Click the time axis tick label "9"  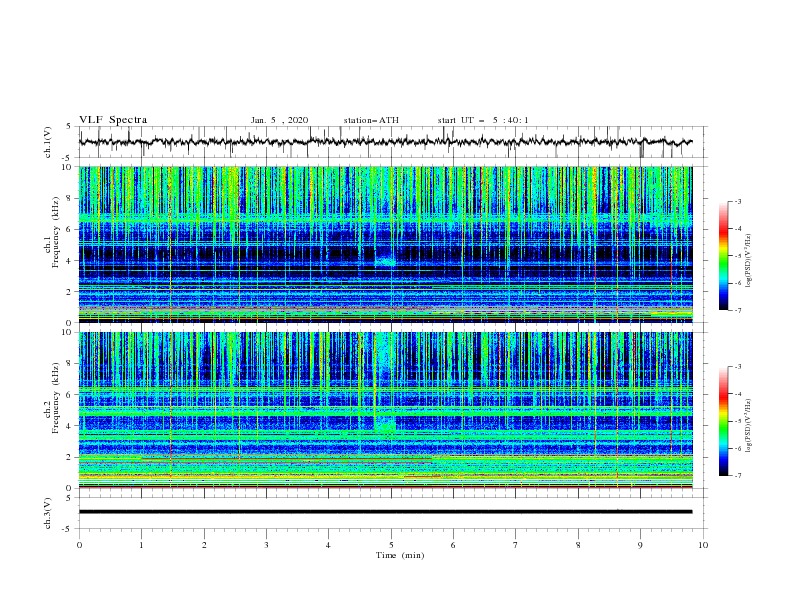(x=640, y=545)
